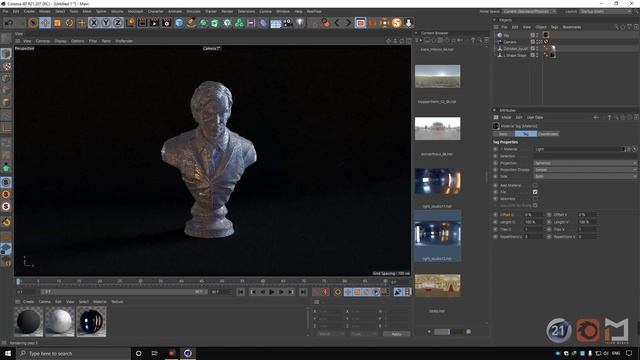Click the Offset U value field
This screenshot has width=640, height=360.
[x=533, y=215]
